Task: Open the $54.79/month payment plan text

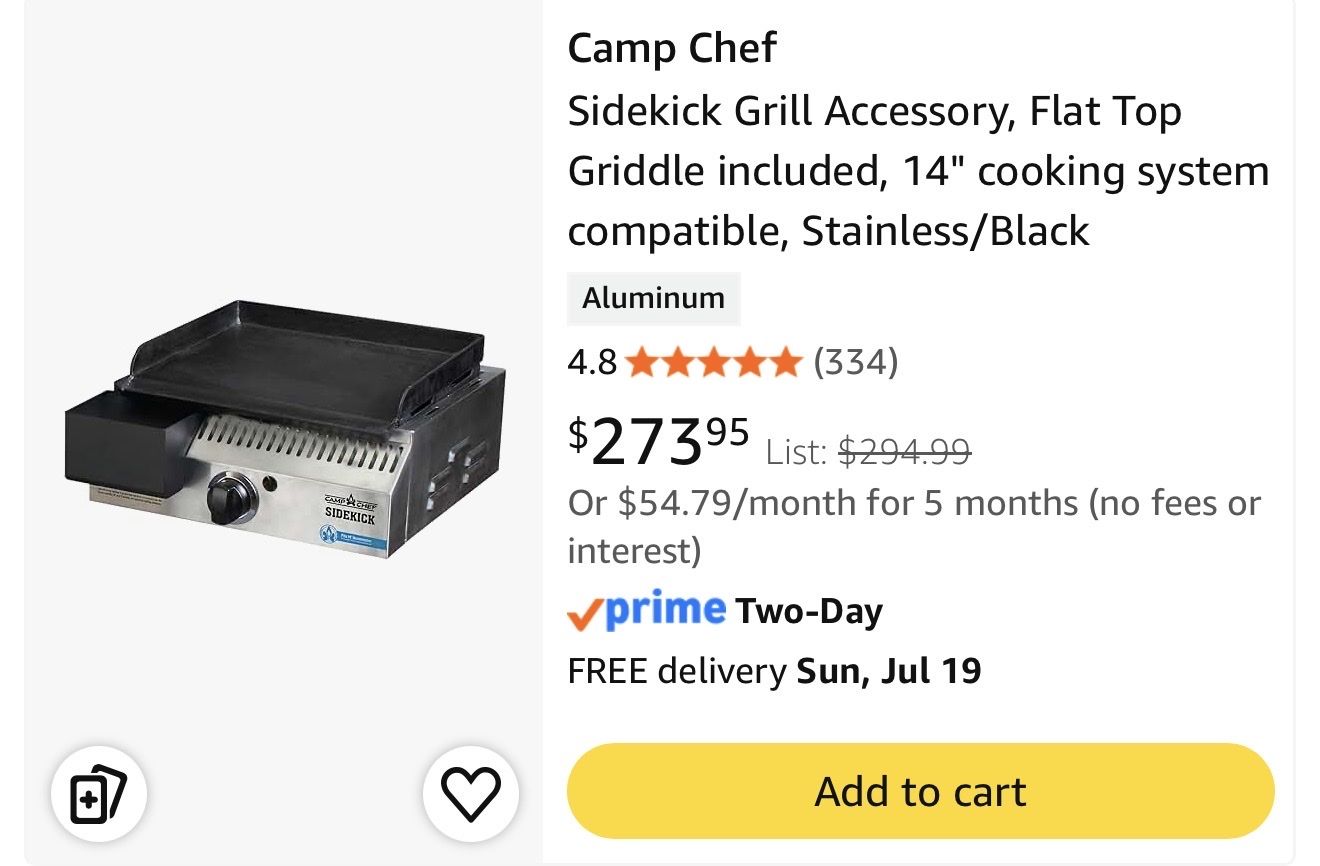Action: click(x=914, y=526)
